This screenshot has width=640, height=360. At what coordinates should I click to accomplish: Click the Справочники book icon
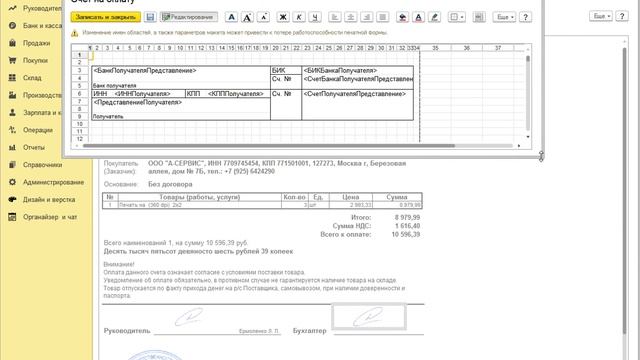click(13, 165)
